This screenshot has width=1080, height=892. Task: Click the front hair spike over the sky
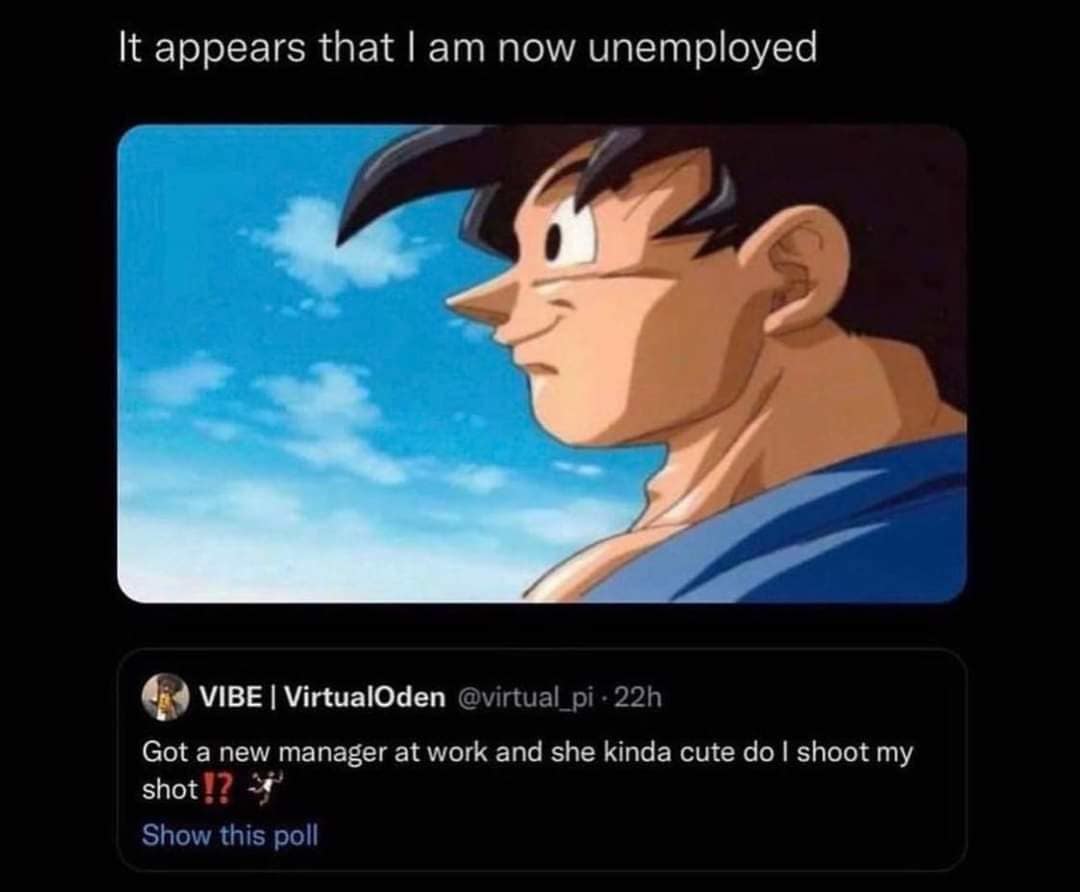[393, 180]
